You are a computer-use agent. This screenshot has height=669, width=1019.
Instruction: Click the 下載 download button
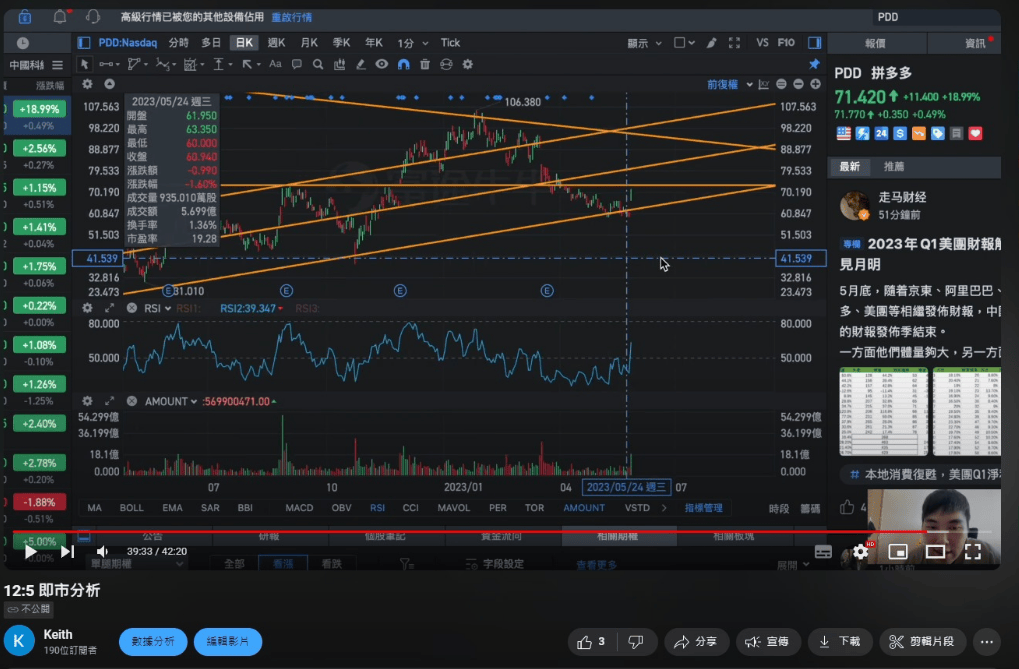pos(839,642)
